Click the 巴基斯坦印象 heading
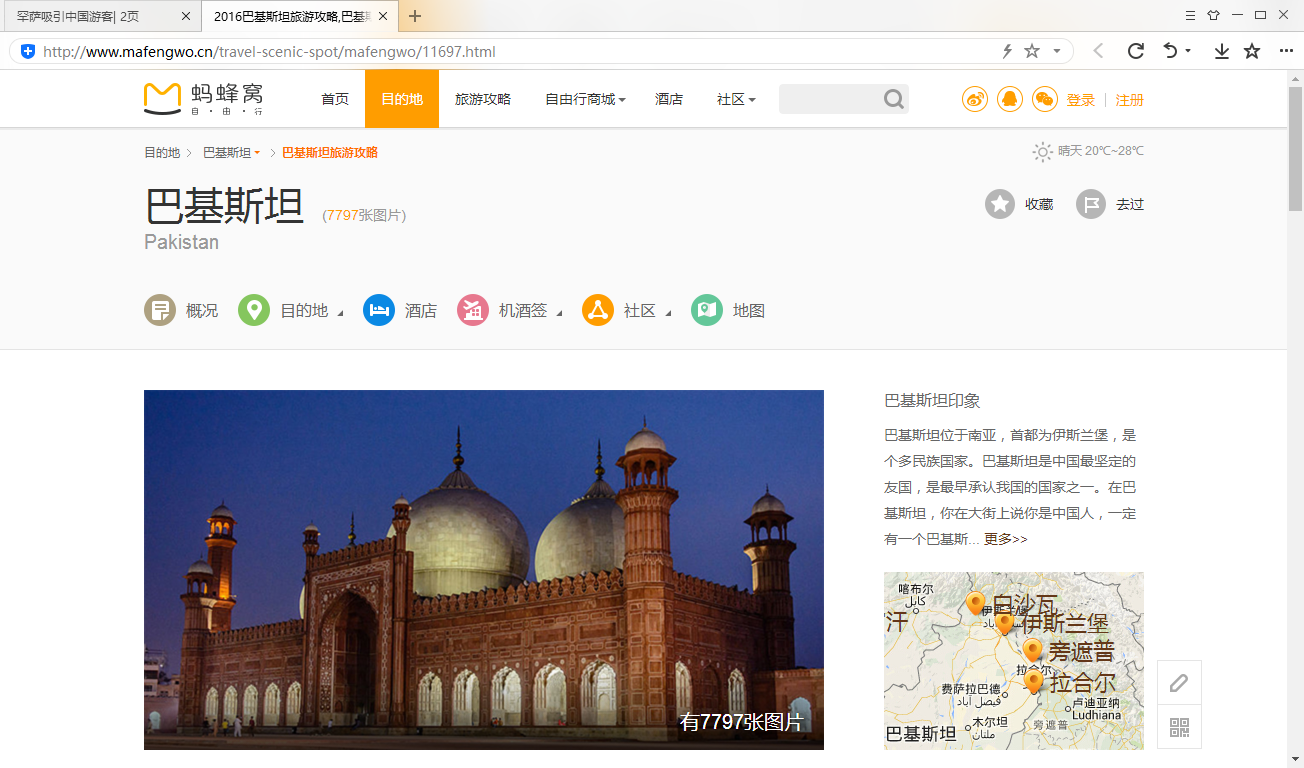This screenshot has width=1304, height=768. click(x=932, y=400)
